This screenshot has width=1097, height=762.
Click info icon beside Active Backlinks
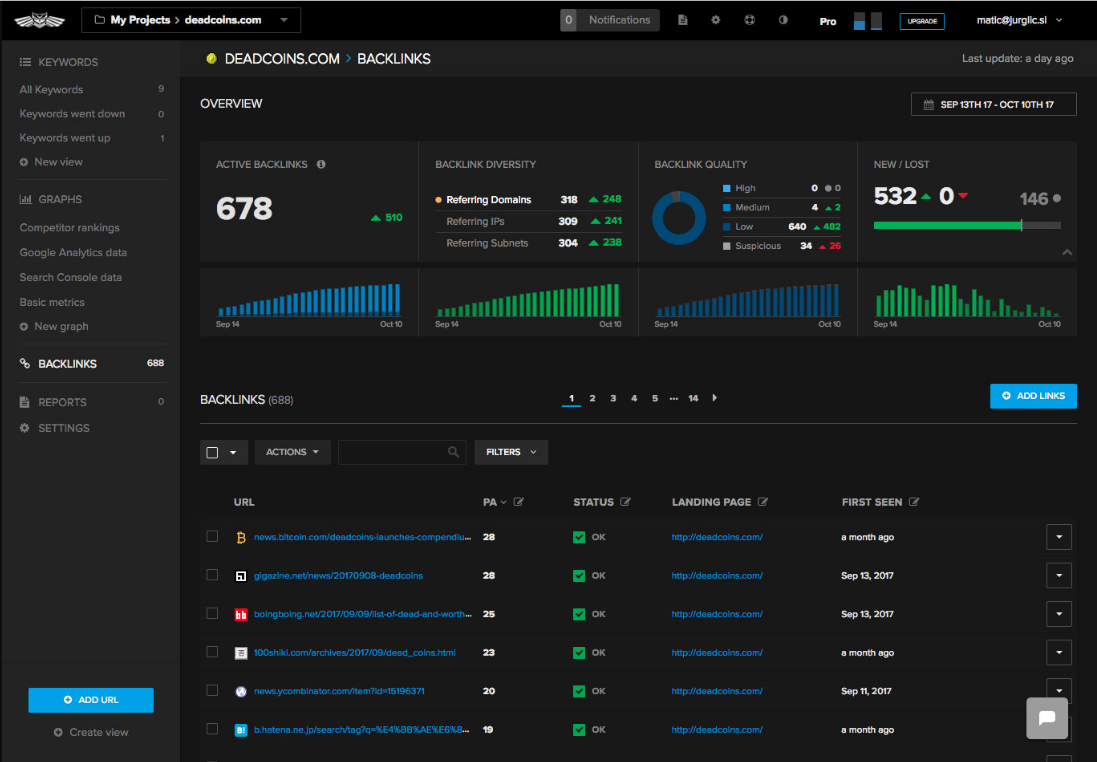(321, 164)
